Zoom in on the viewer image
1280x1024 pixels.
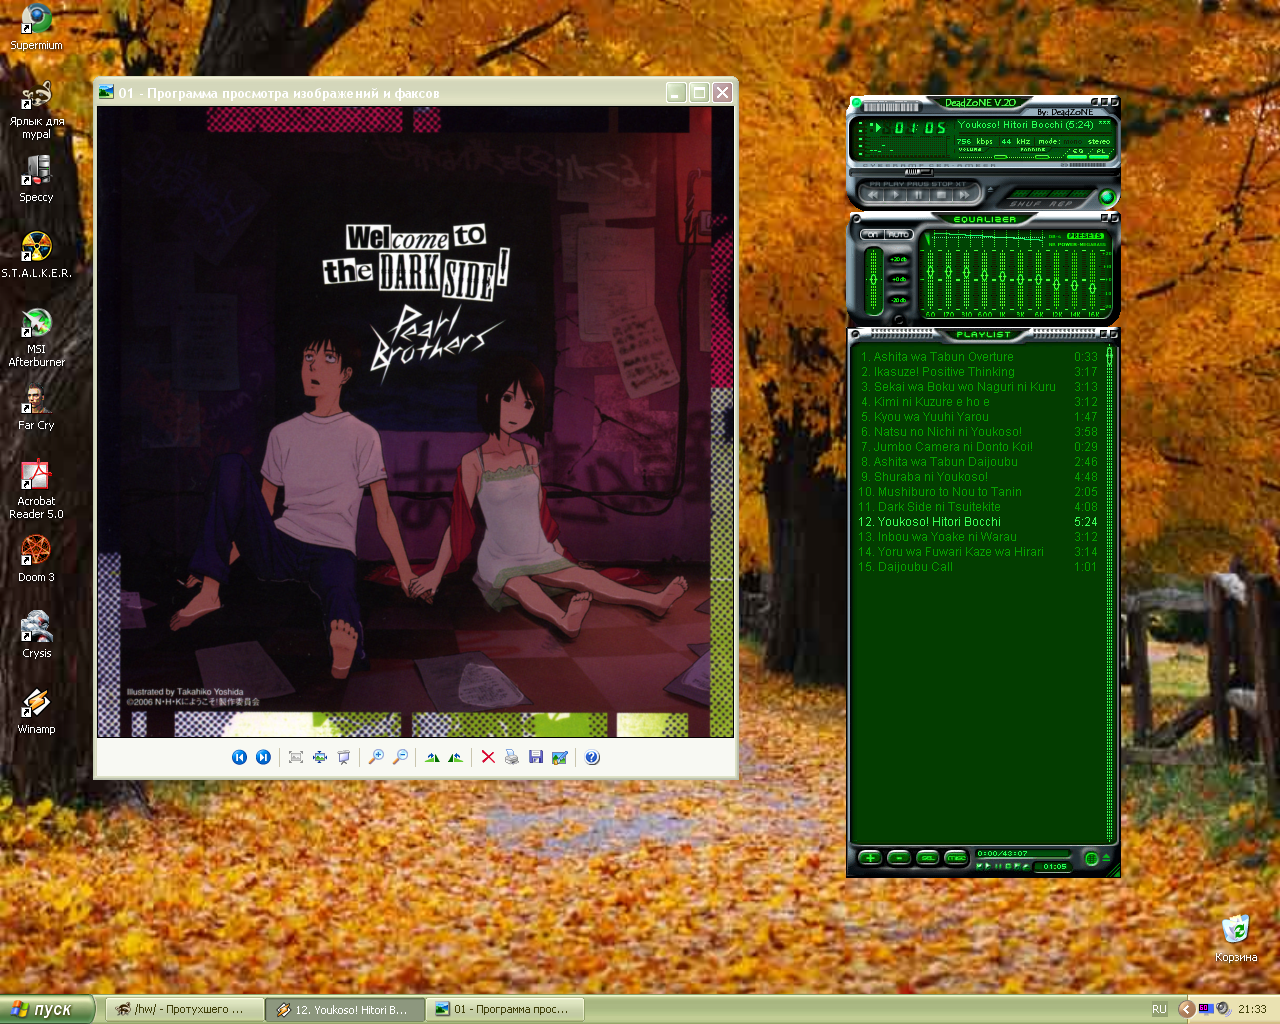click(x=376, y=757)
